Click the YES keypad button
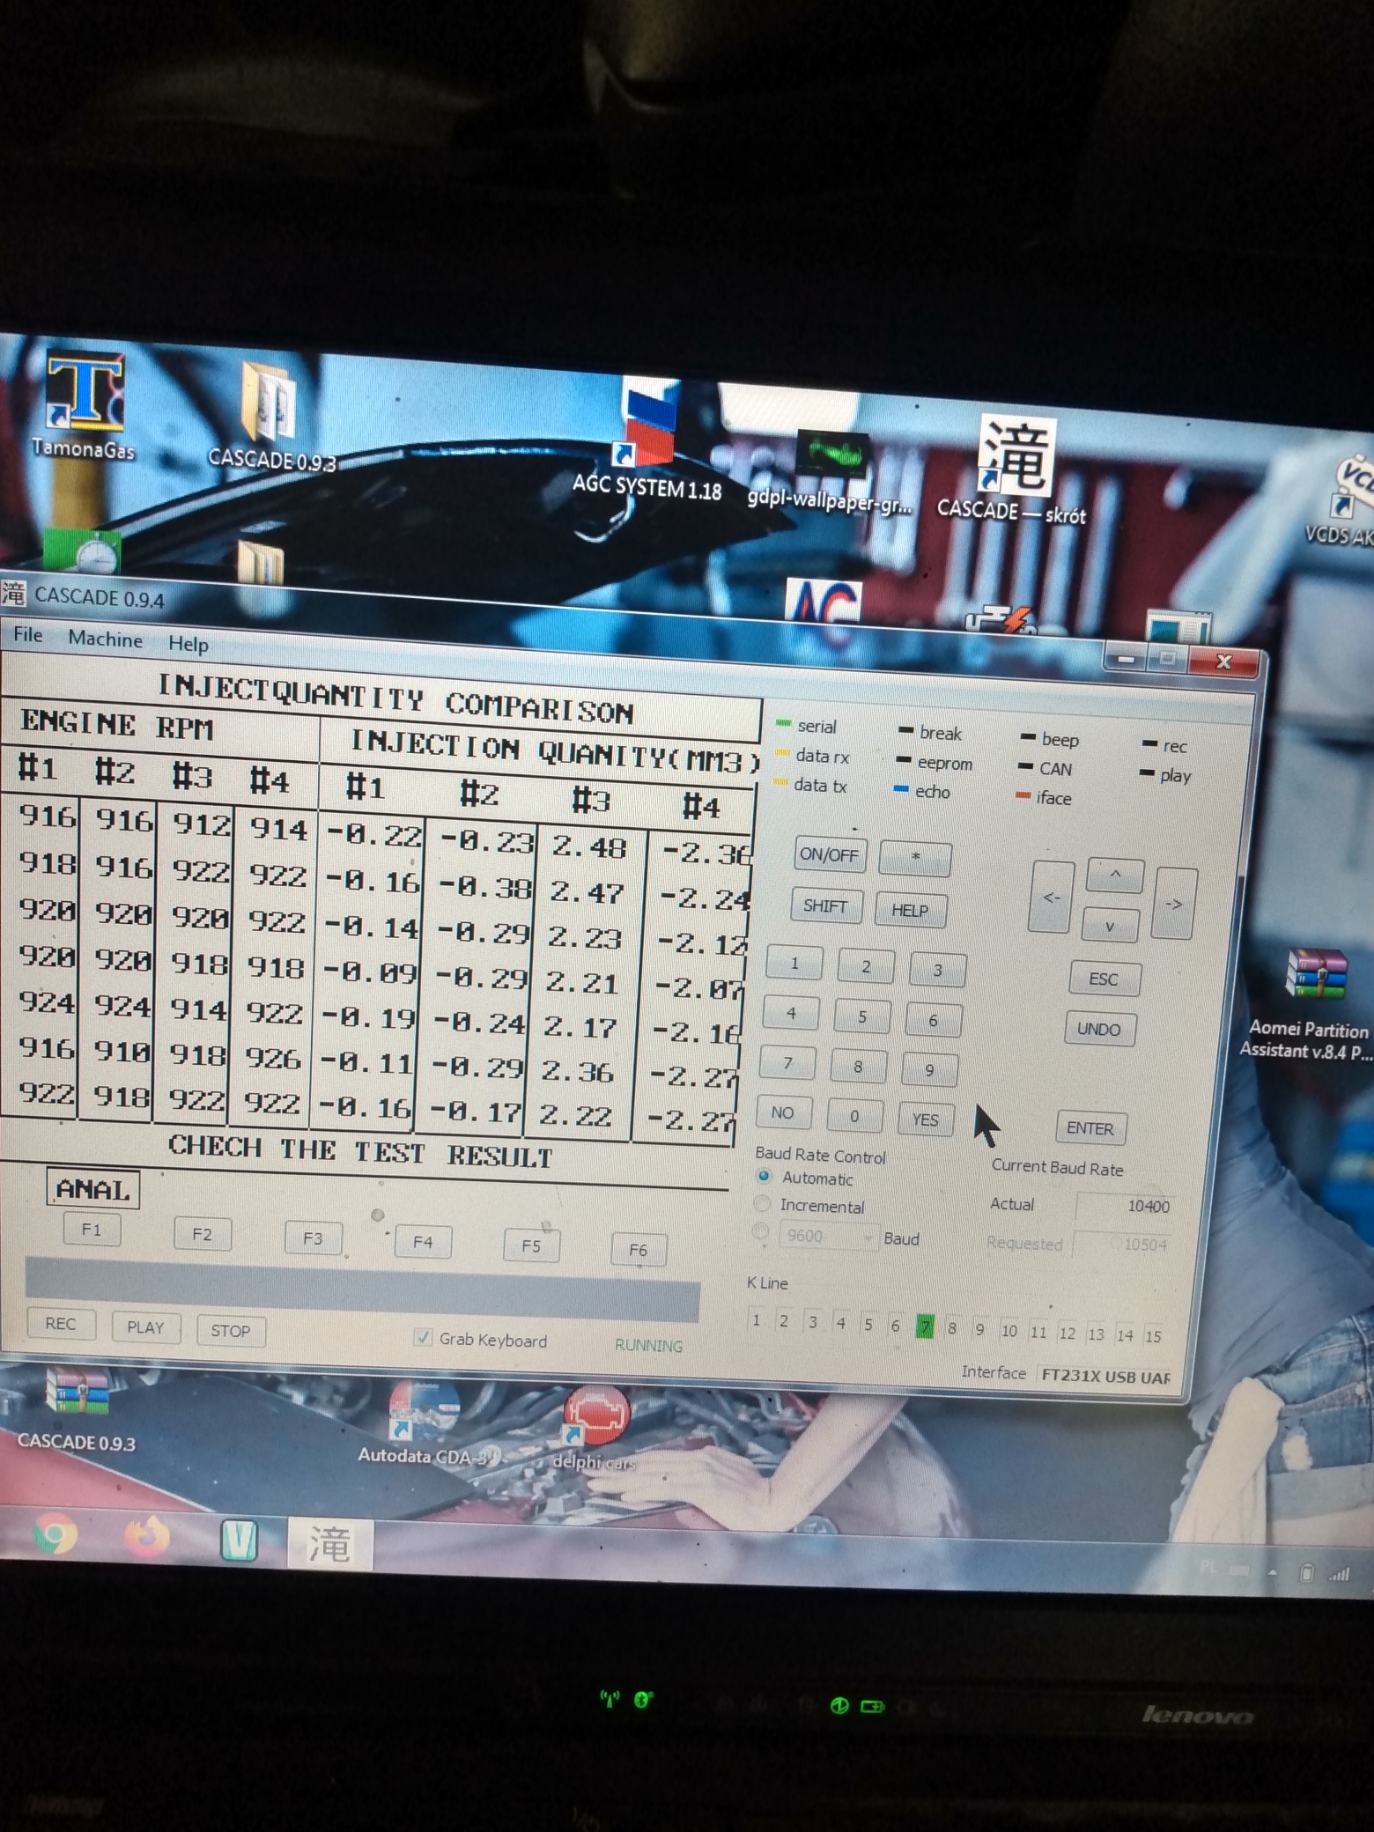The height and width of the screenshot is (1832, 1374). coord(926,1119)
